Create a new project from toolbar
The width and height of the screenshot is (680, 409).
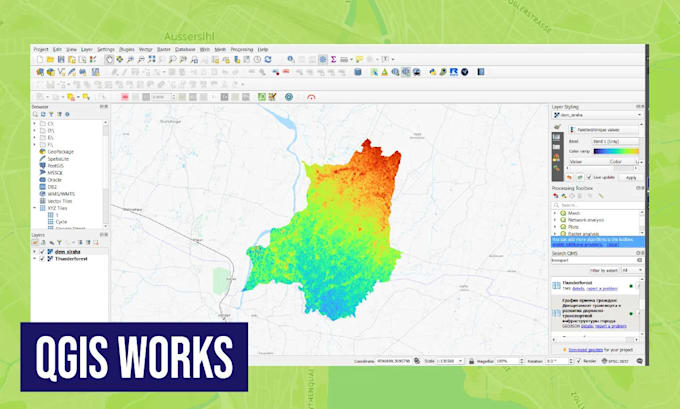tap(40, 59)
